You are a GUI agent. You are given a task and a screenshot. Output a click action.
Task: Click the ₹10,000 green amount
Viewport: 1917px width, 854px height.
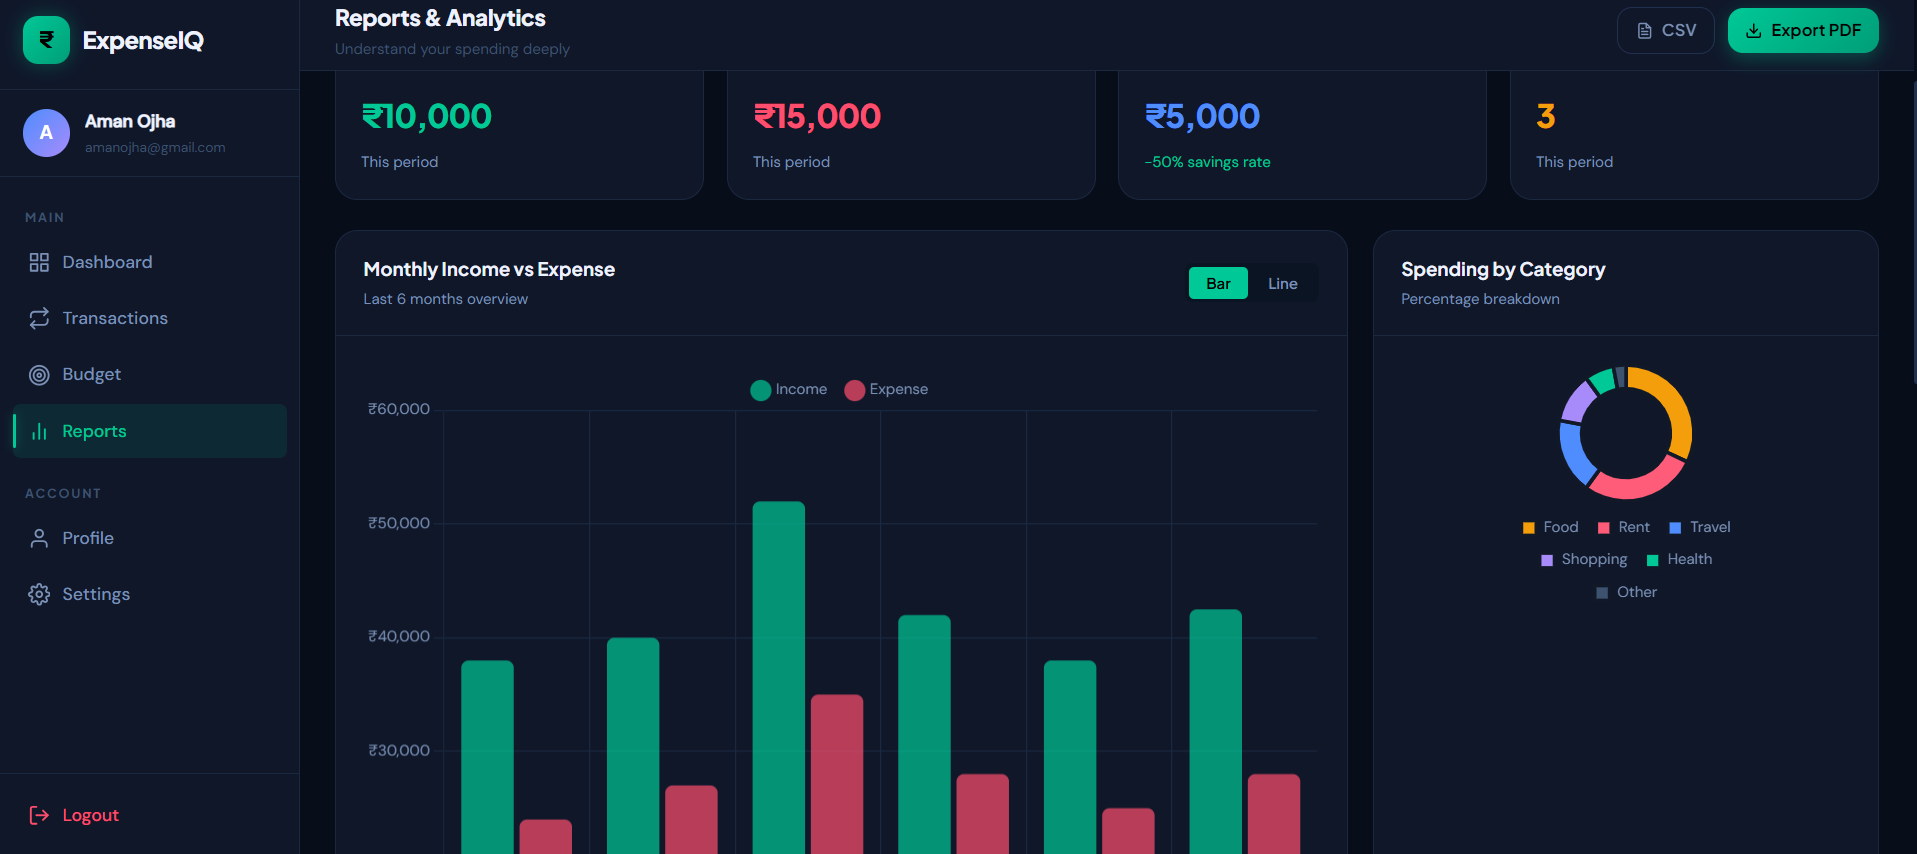(427, 117)
